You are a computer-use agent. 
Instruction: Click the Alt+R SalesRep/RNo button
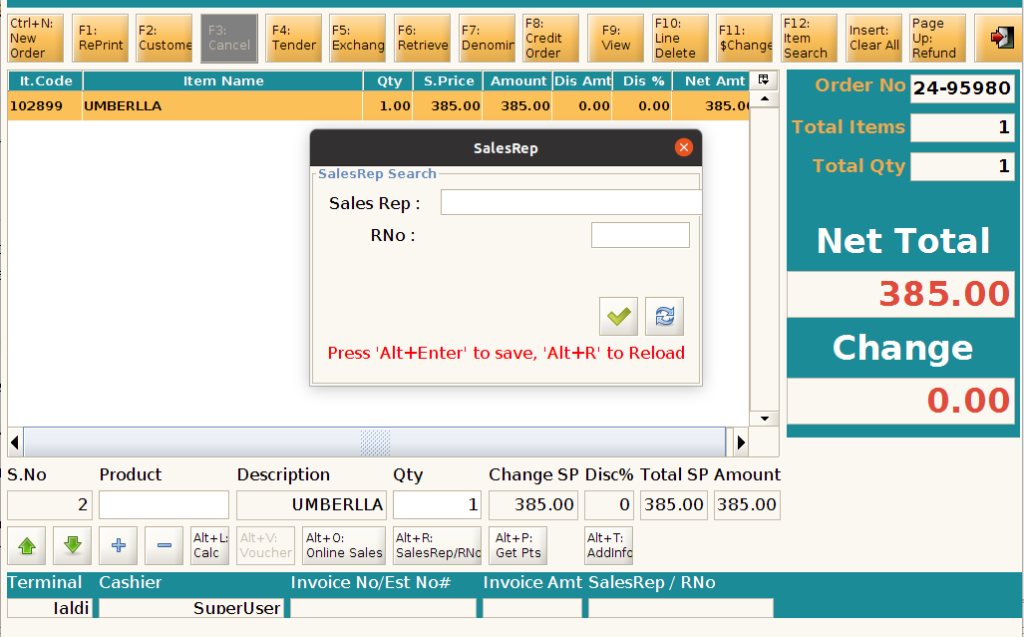click(x=438, y=546)
